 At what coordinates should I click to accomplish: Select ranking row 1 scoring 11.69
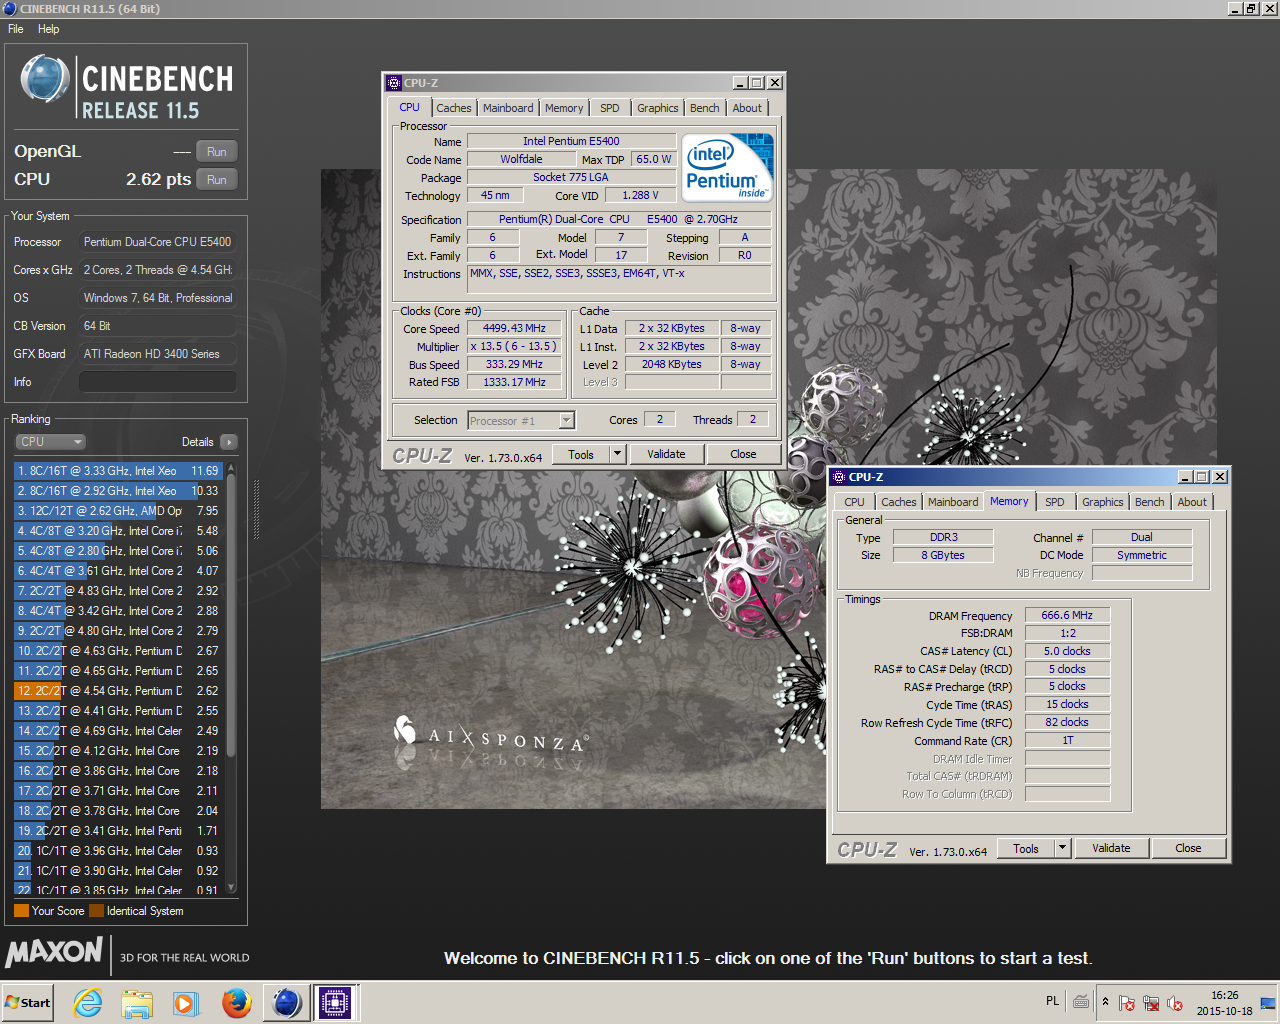[117, 471]
